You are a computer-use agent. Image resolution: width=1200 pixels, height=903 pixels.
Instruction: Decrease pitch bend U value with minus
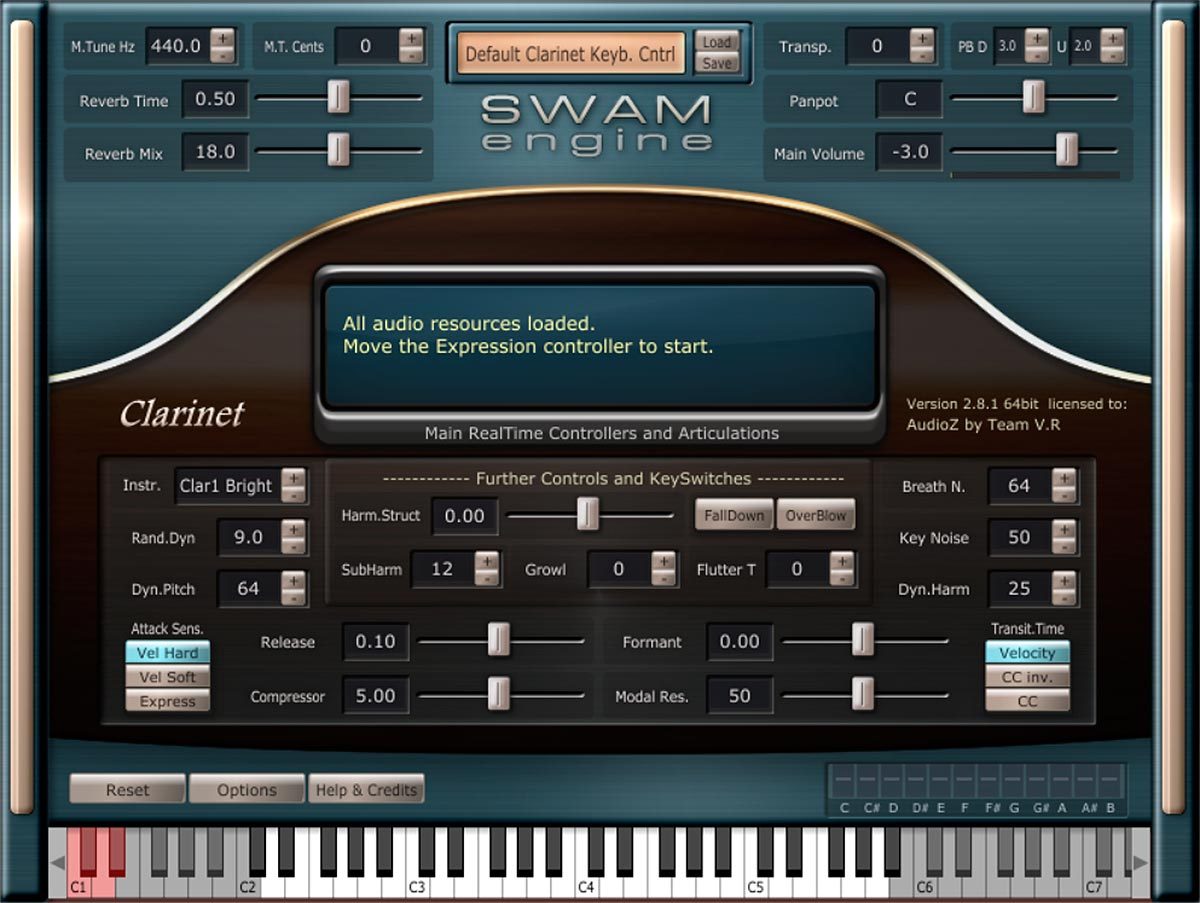click(x=1113, y=54)
